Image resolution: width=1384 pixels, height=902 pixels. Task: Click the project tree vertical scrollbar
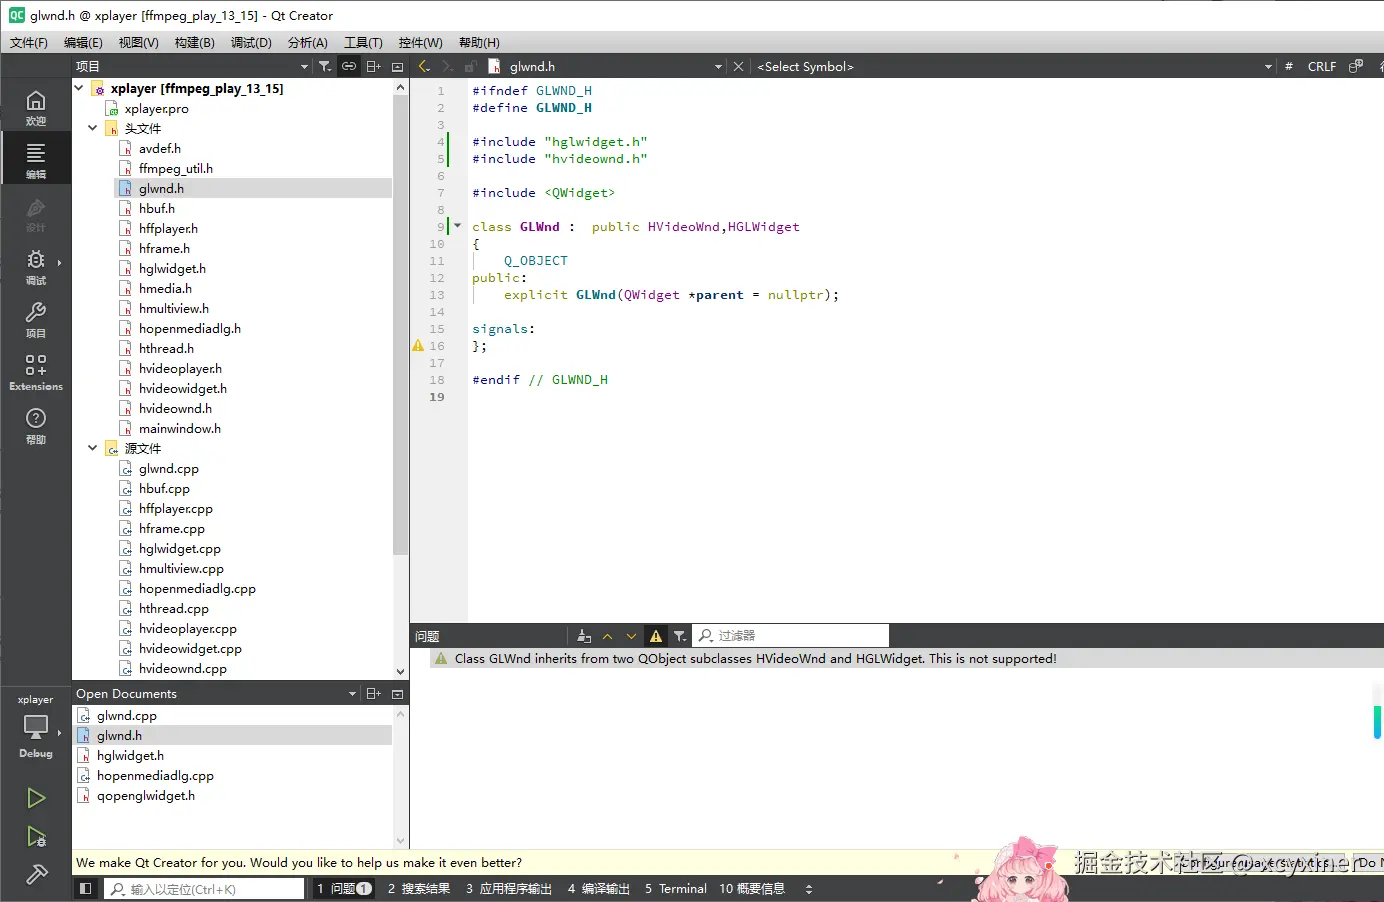point(400,325)
